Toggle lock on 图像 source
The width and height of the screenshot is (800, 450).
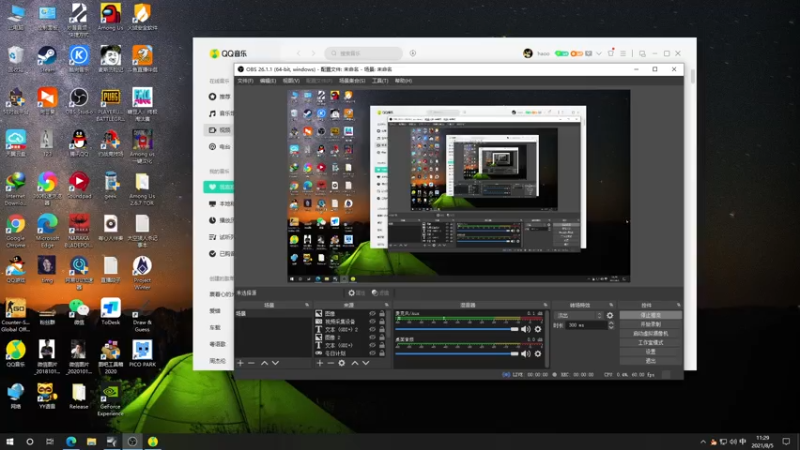click(382, 314)
